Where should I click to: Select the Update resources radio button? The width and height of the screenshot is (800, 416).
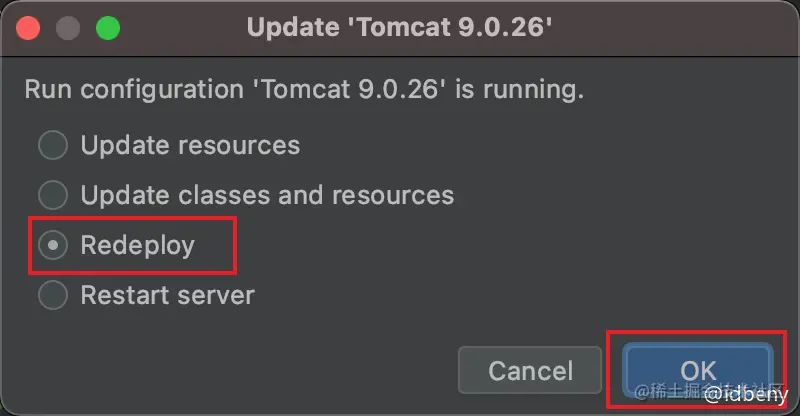(x=53, y=145)
